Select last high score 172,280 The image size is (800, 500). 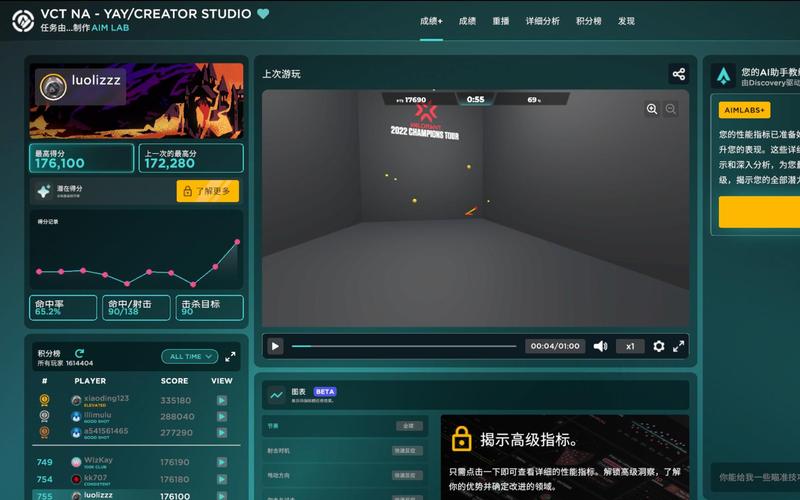click(x=191, y=158)
